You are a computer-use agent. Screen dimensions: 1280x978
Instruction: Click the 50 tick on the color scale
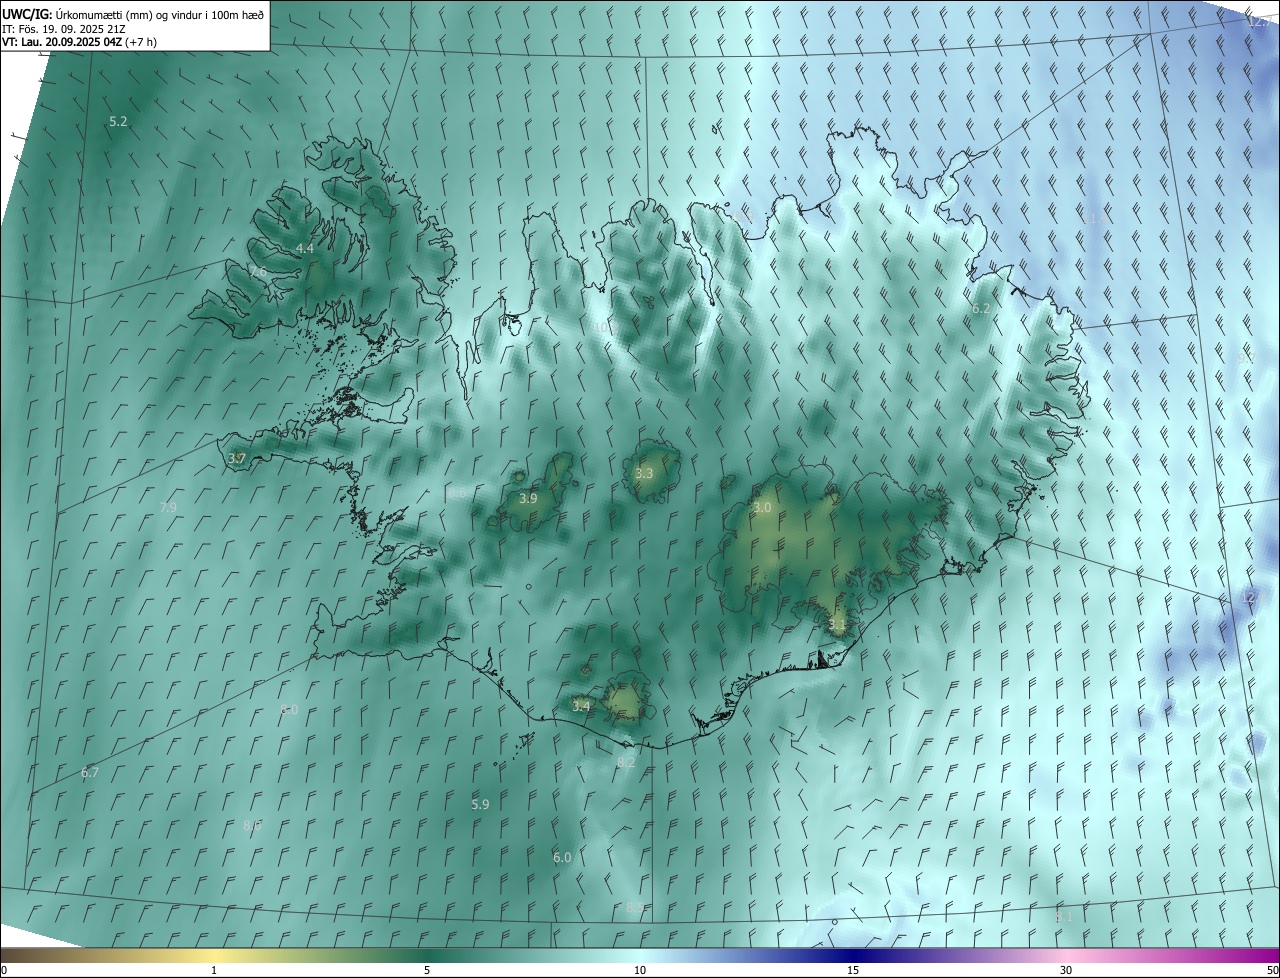coord(1272,970)
